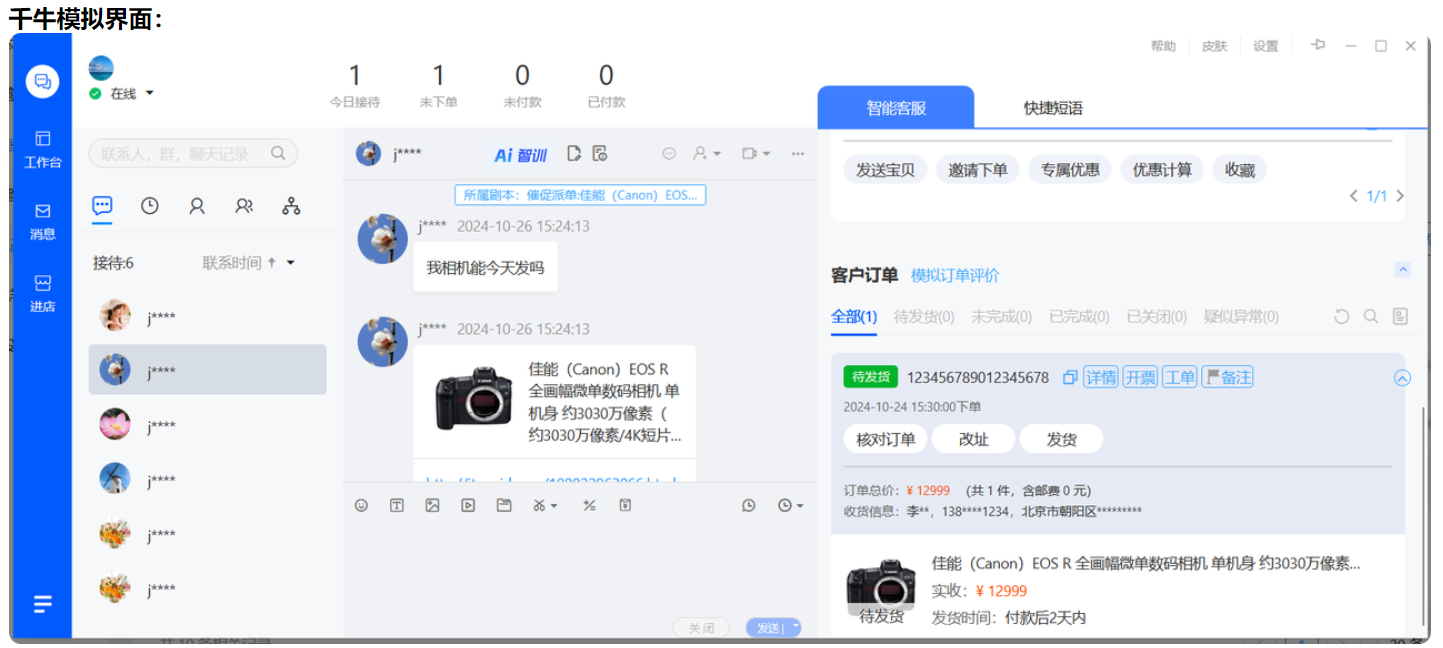Viewport: 1443px width, 648px height.
Task: Click the text format T icon
Action: (x=397, y=505)
